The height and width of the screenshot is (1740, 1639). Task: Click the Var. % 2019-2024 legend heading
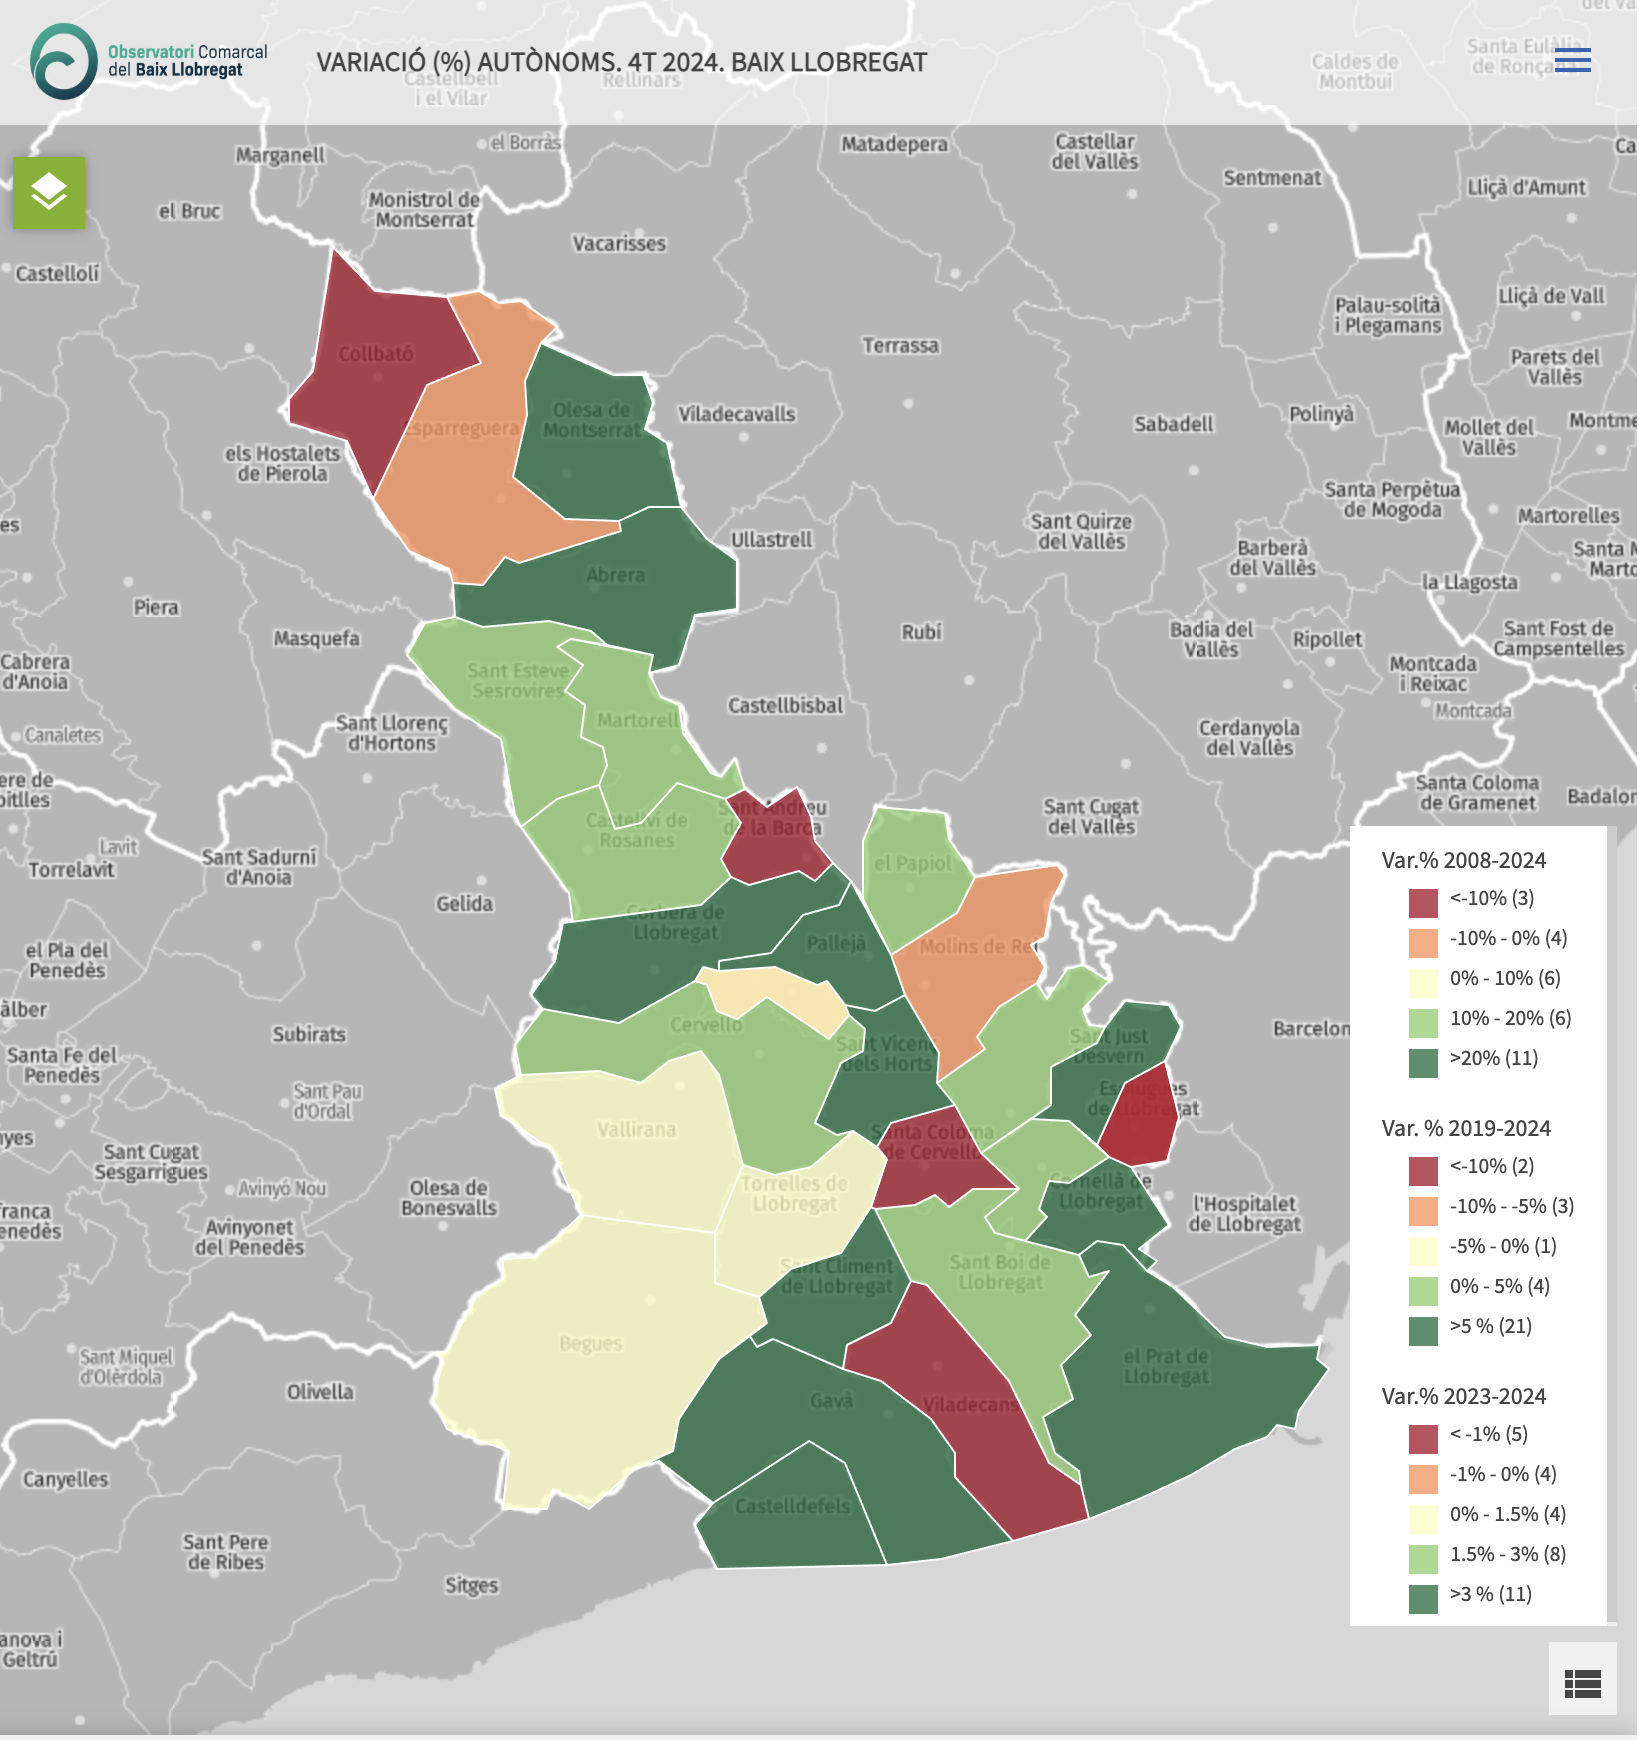coord(1465,1128)
